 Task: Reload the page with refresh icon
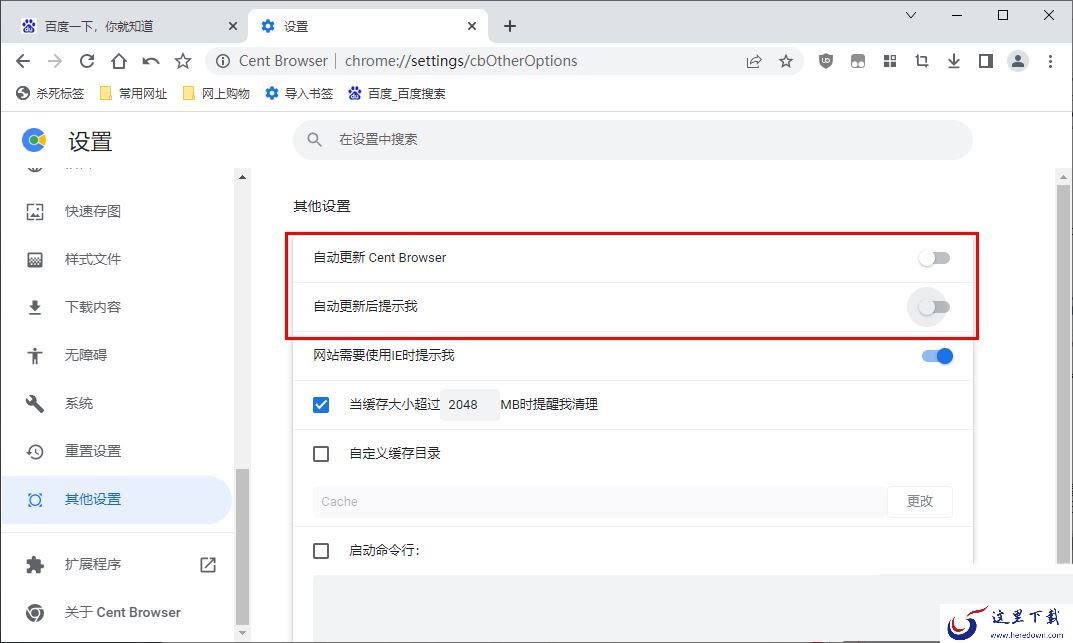pos(87,61)
